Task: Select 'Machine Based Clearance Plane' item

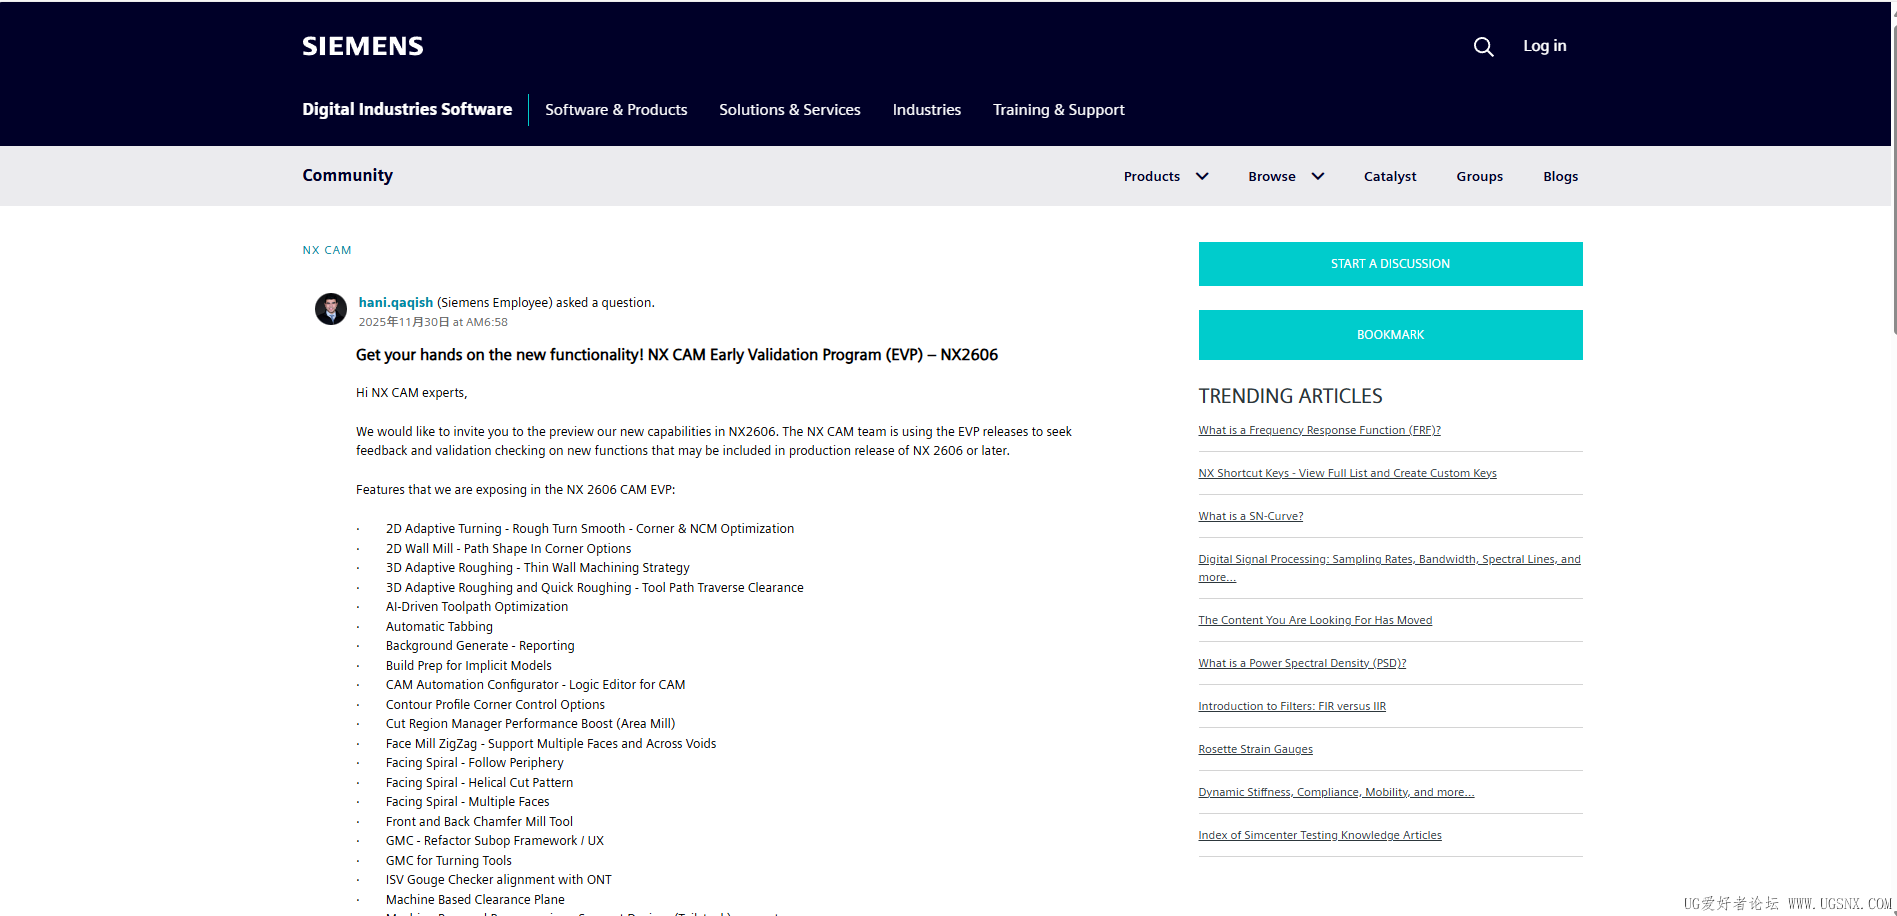Action: click(476, 900)
